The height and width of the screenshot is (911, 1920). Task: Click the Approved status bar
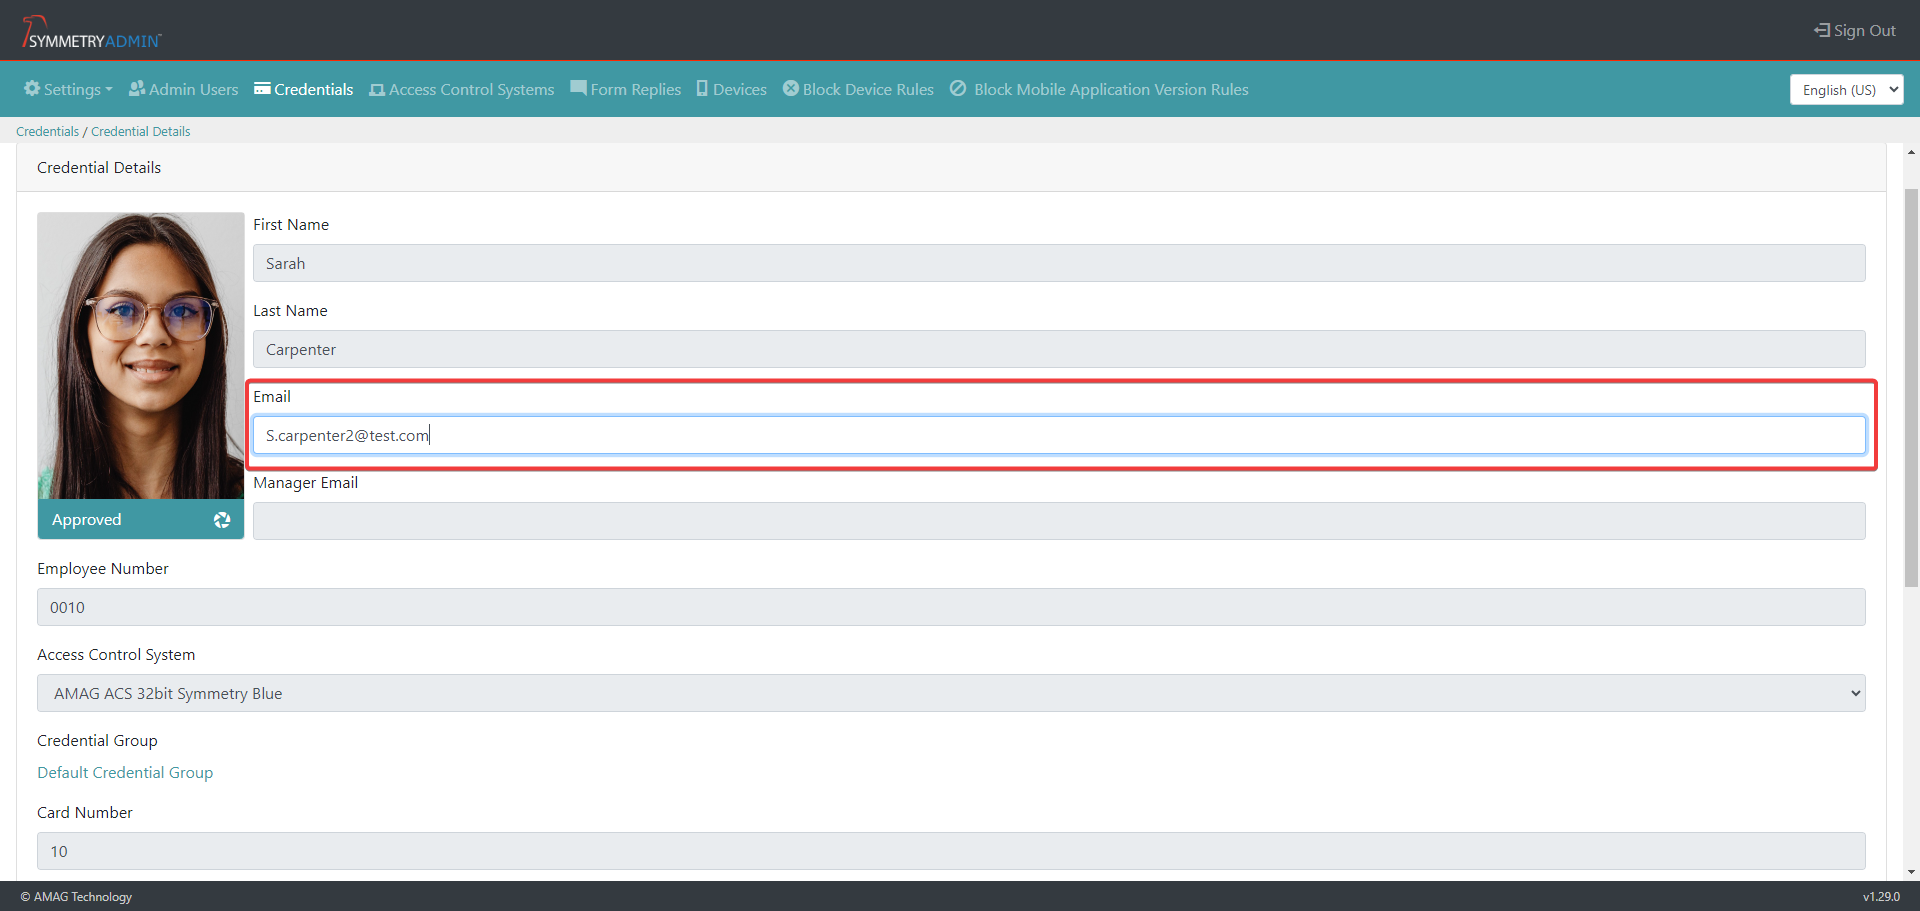coord(141,519)
